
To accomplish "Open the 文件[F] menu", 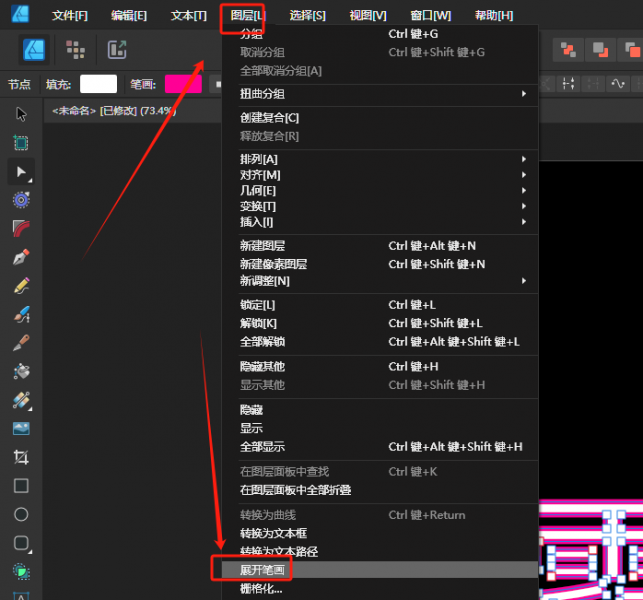I will pyautogui.click(x=70, y=16).
